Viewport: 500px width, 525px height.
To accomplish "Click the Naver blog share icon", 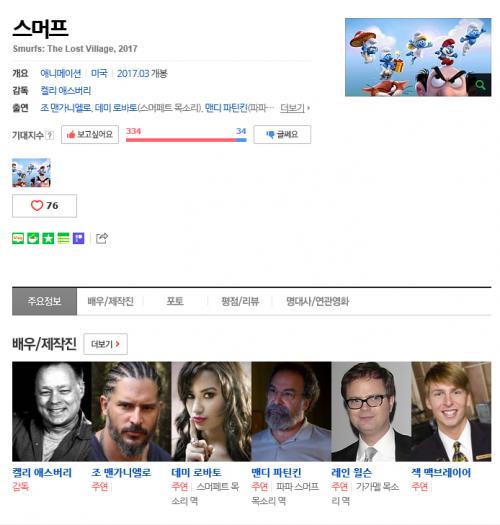I will [x=18, y=238].
